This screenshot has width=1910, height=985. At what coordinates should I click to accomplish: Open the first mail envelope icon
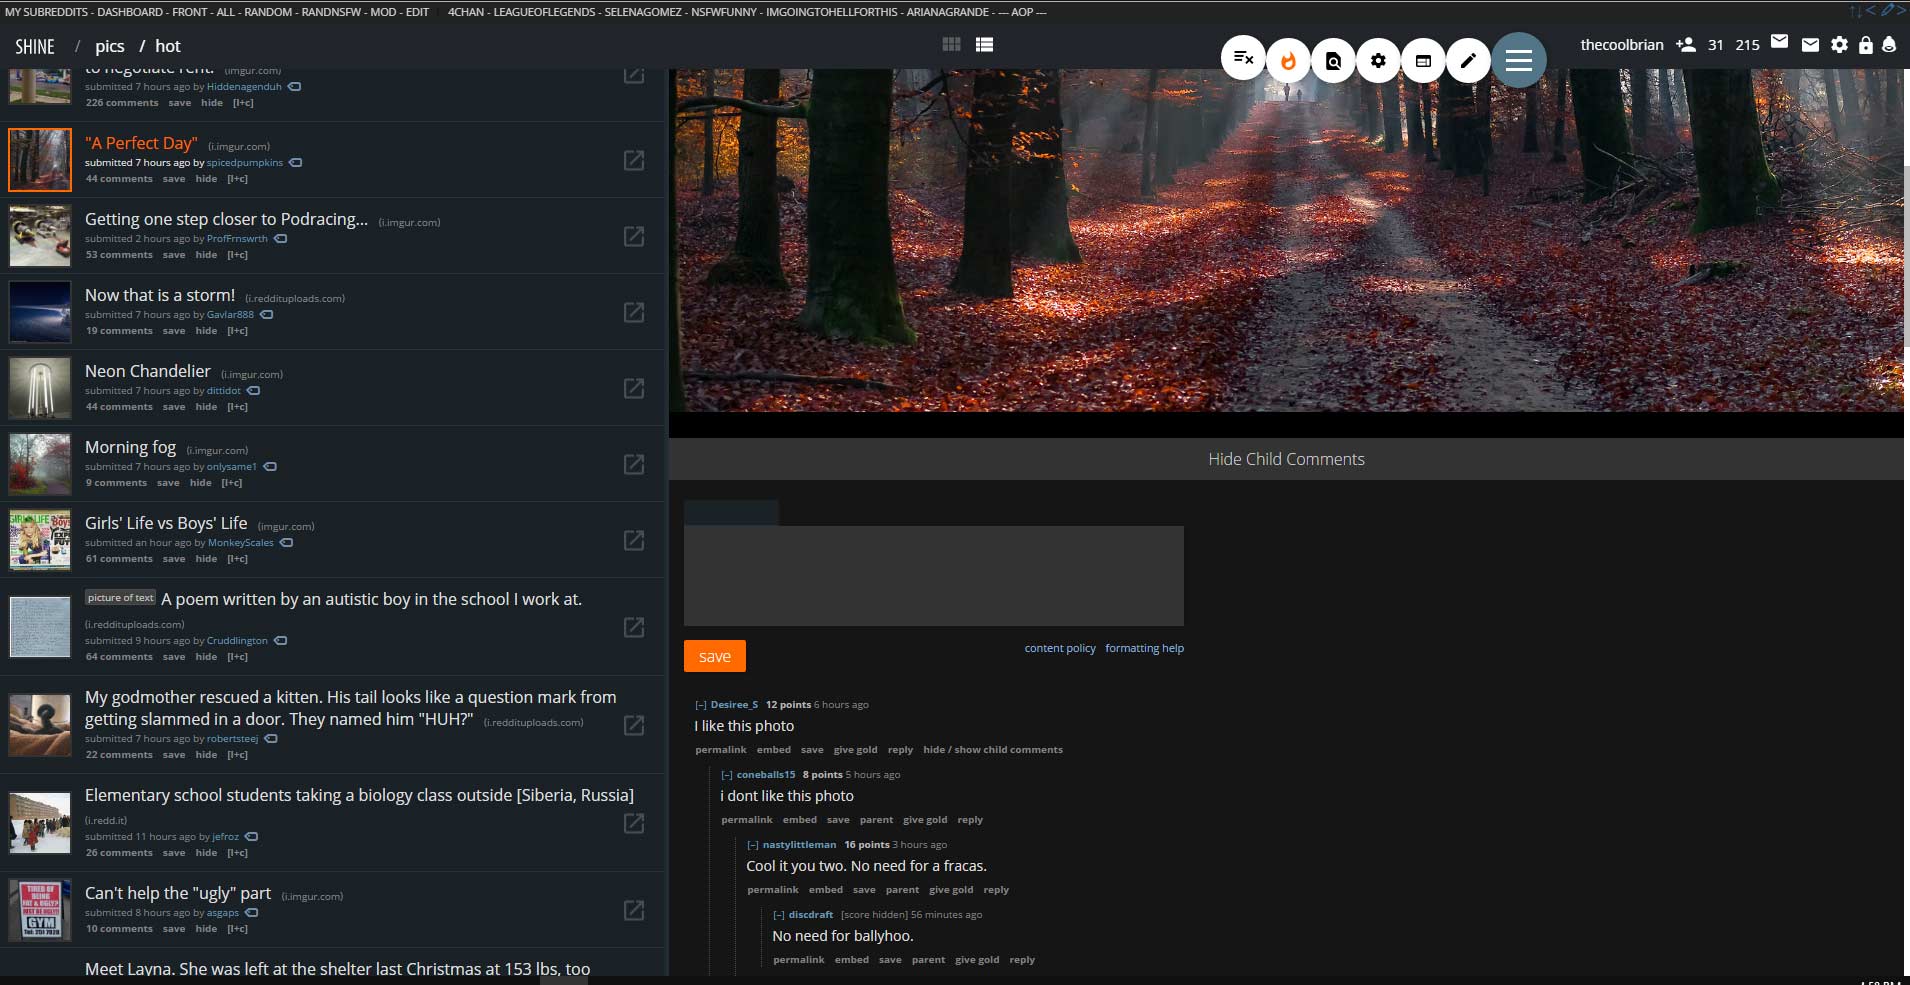click(x=1779, y=41)
